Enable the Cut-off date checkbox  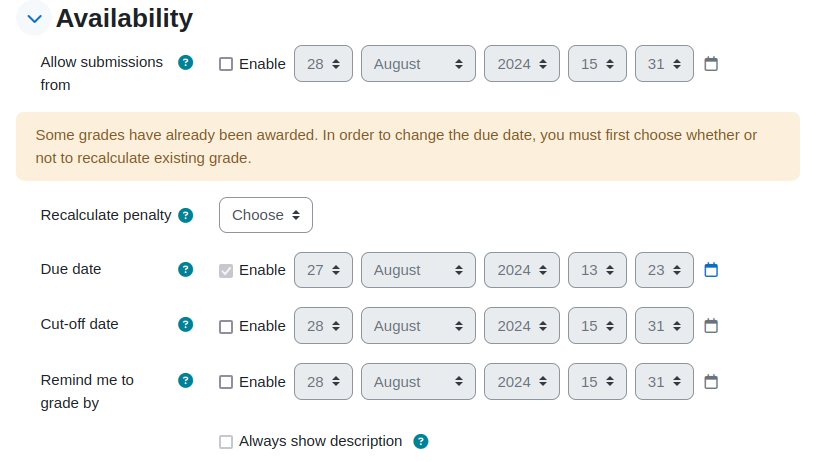226,327
